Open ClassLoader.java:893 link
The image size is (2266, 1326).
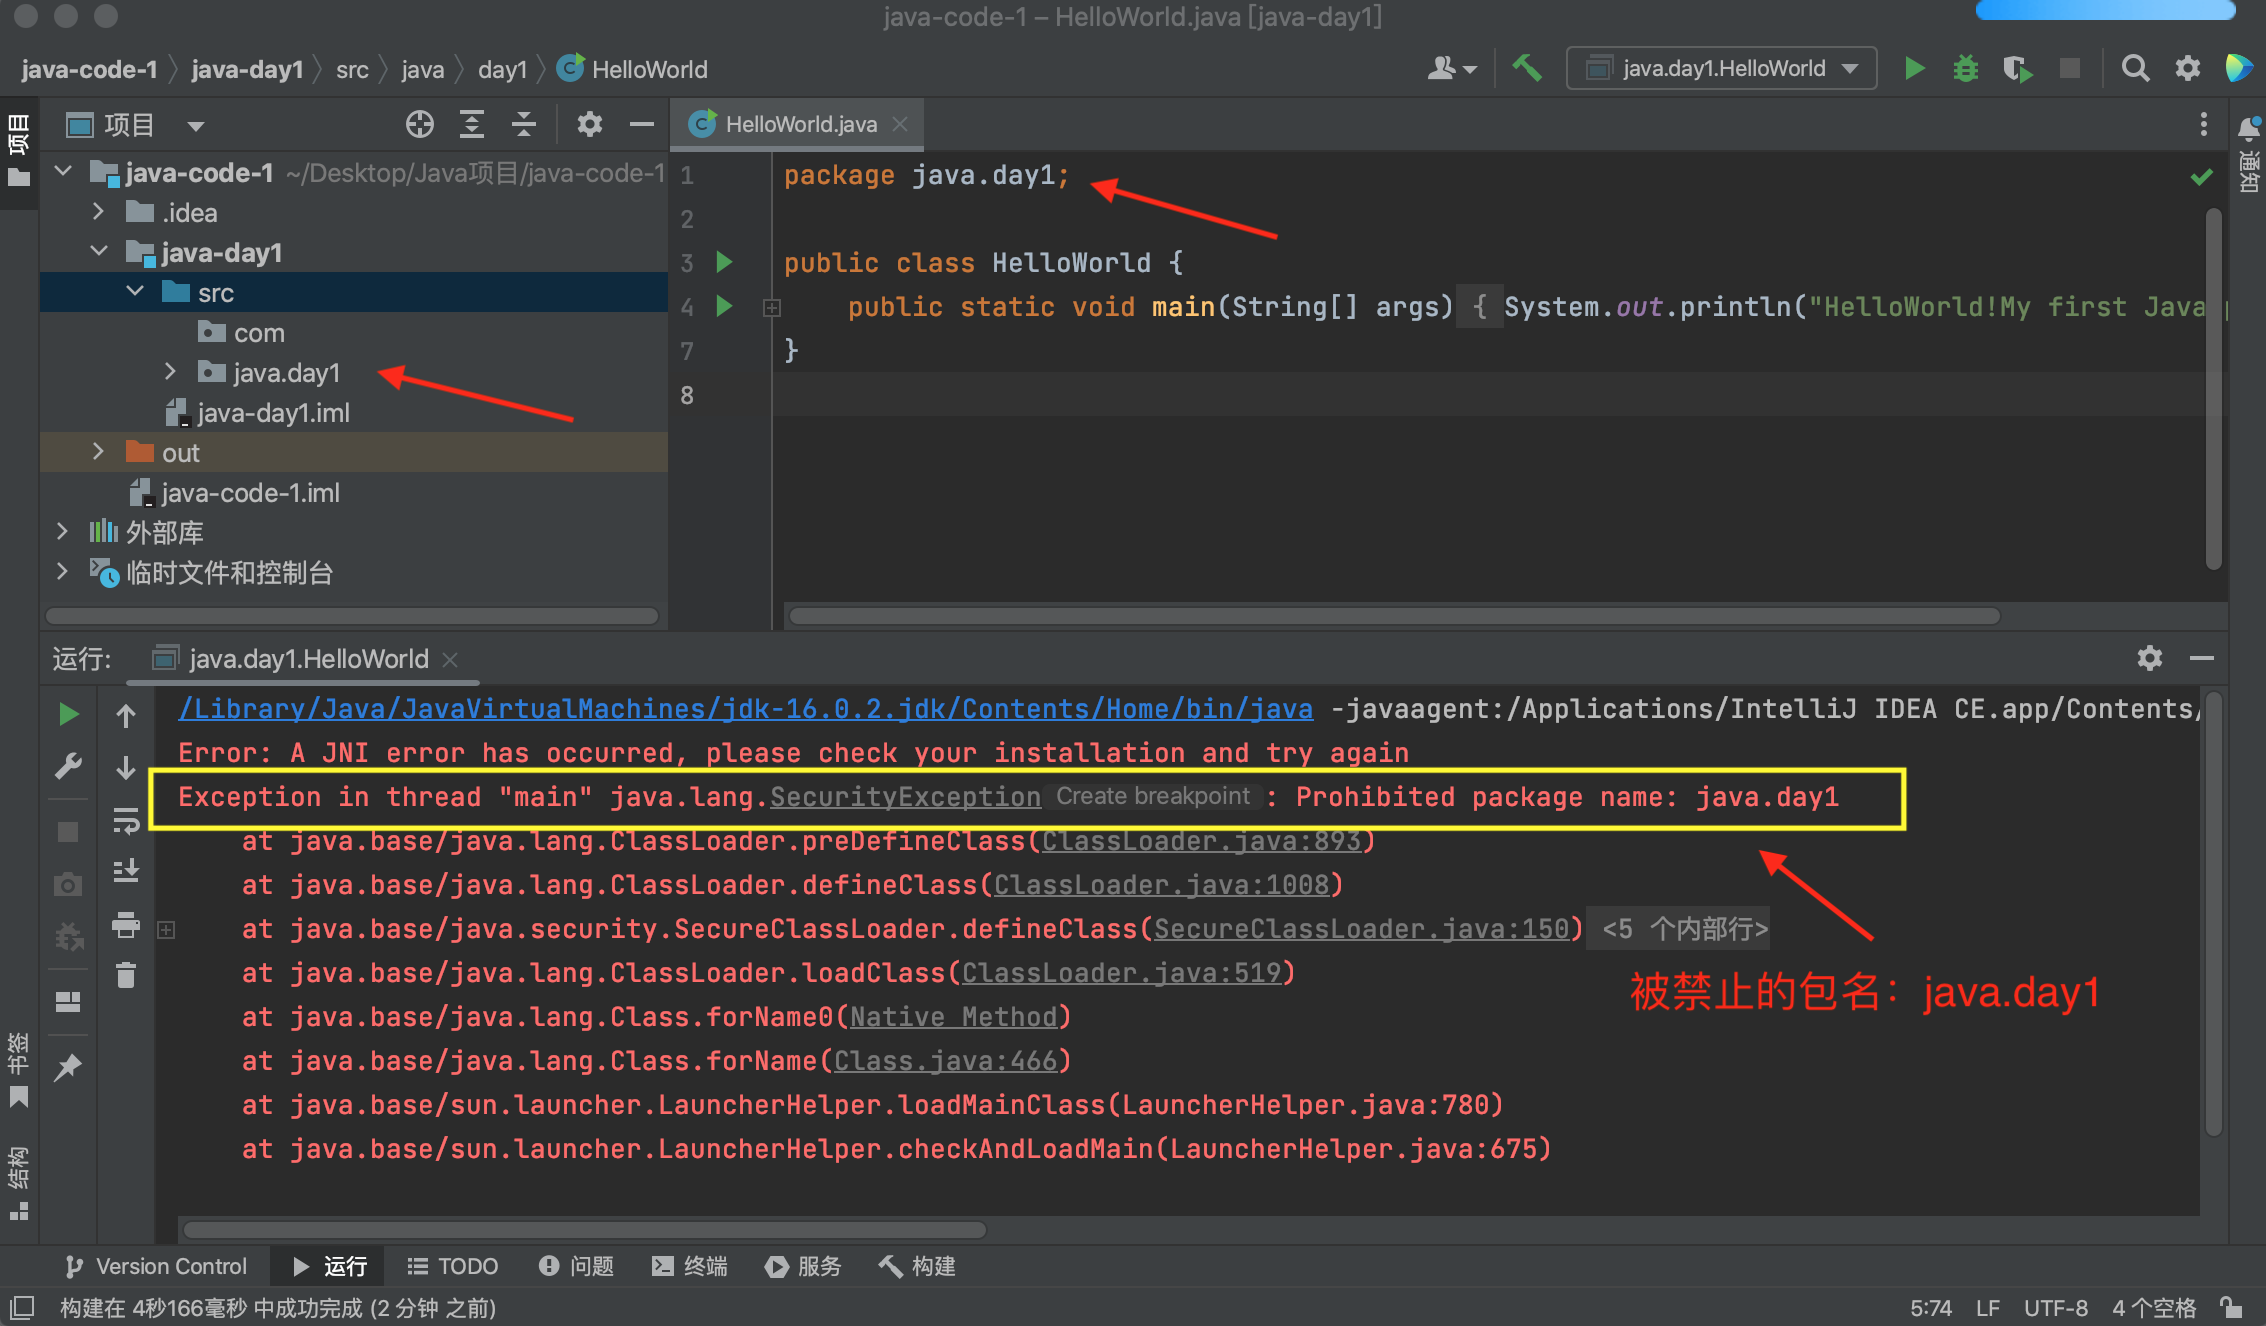pyautogui.click(x=1201, y=841)
